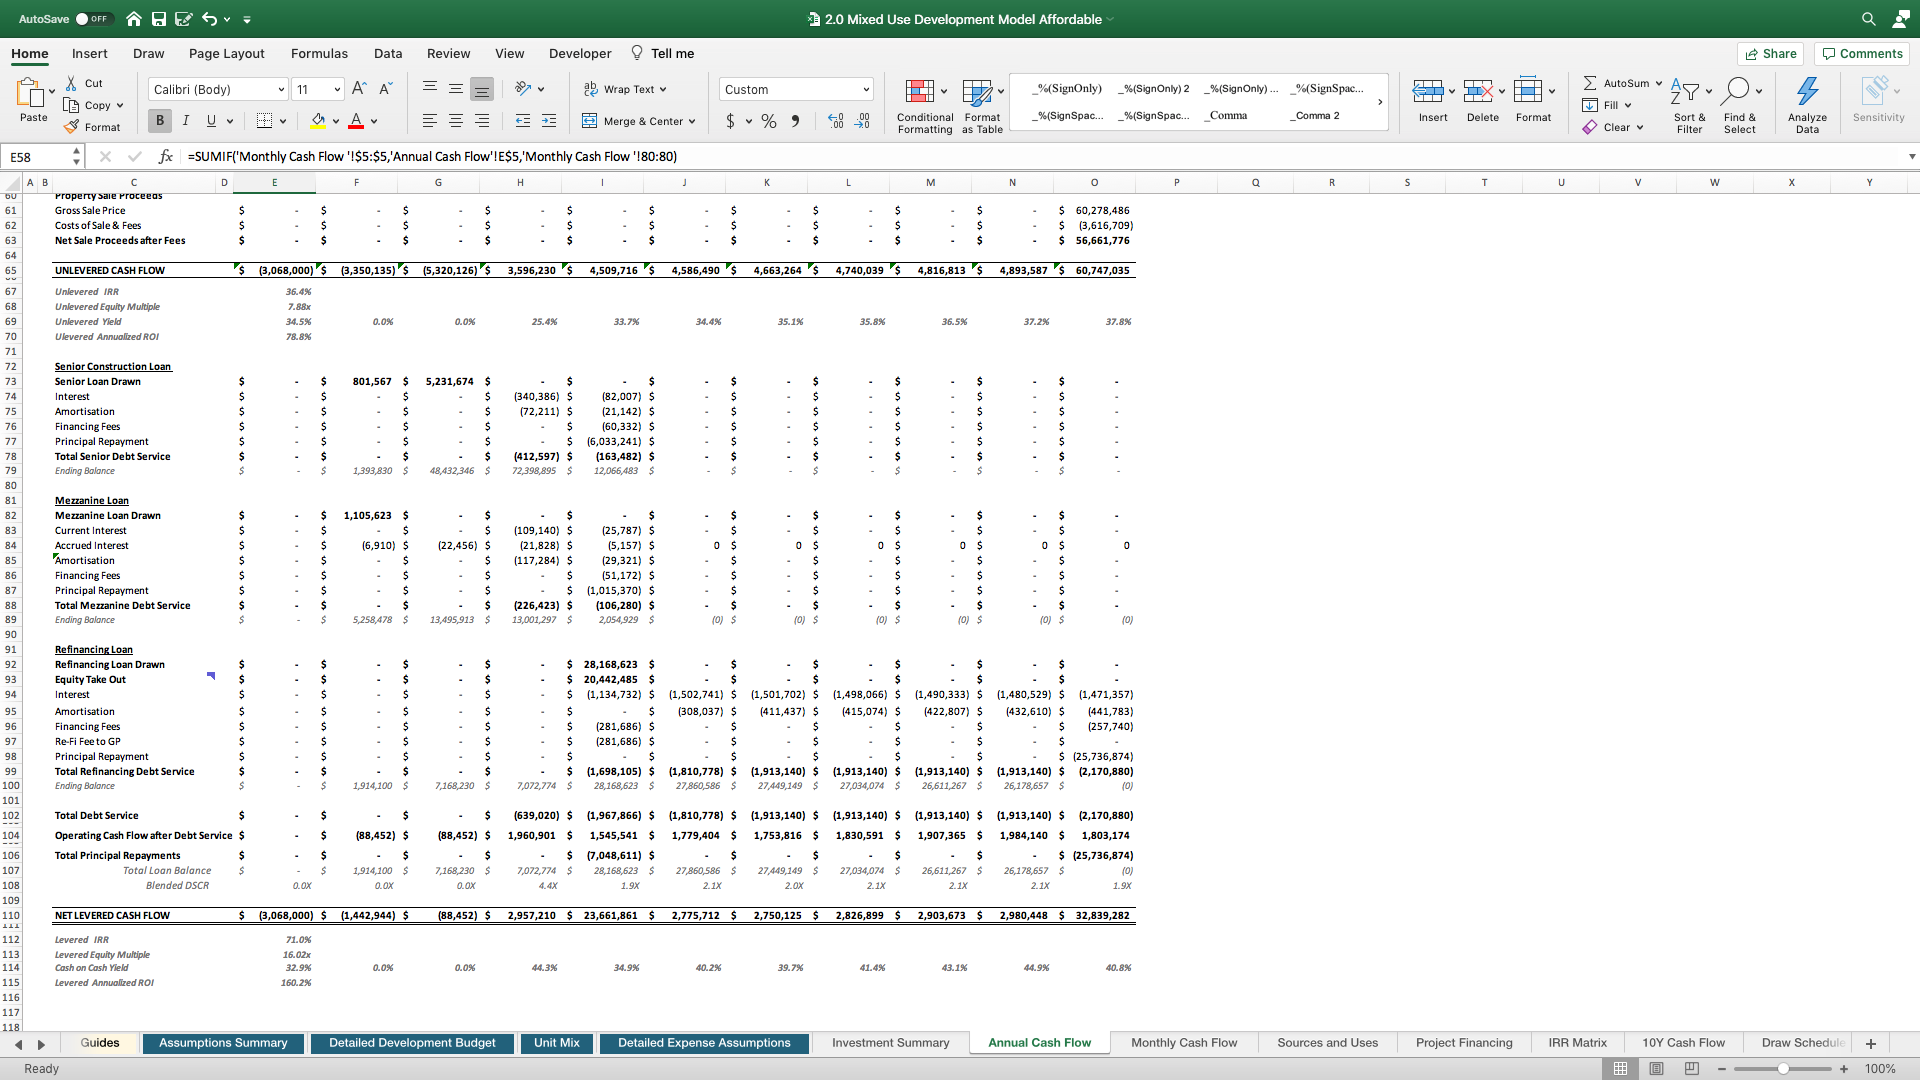1920x1080 pixels.
Task: Click the Delete cells icon
Action: coord(1478,92)
